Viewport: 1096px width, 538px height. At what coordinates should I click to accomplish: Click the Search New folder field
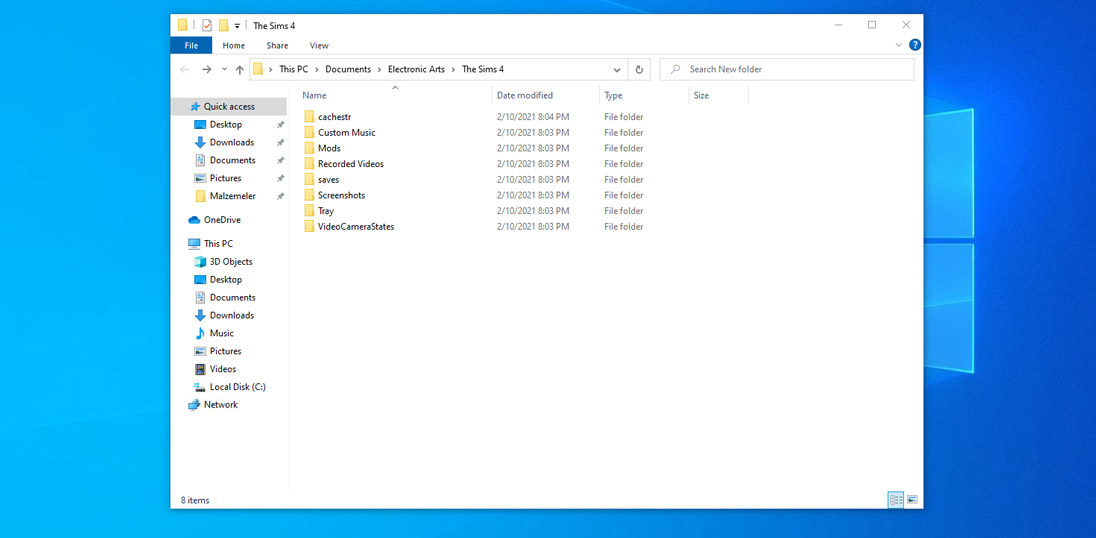coord(786,69)
